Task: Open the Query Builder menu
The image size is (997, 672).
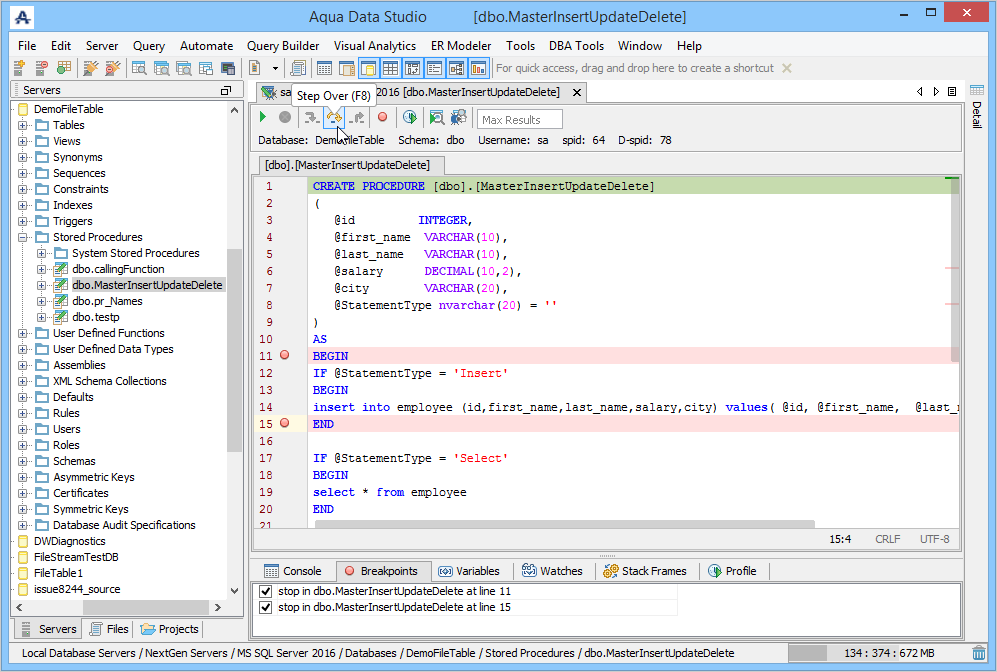Action: point(283,46)
